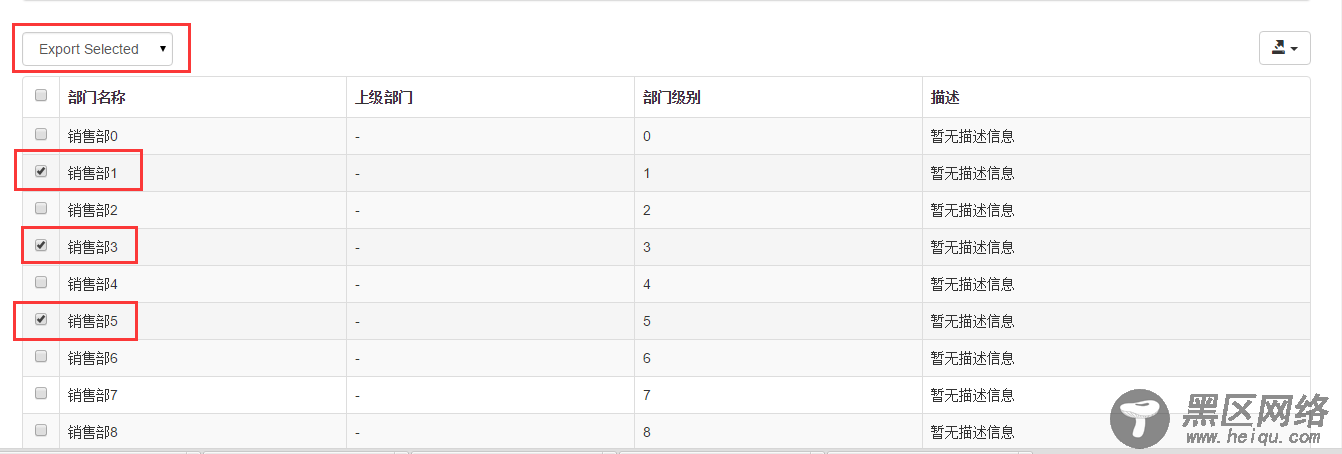This screenshot has height=454, width=1342.
Task: Check the 销售部0 row checkbox
Action: pyautogui.click(x=41, y=134)
